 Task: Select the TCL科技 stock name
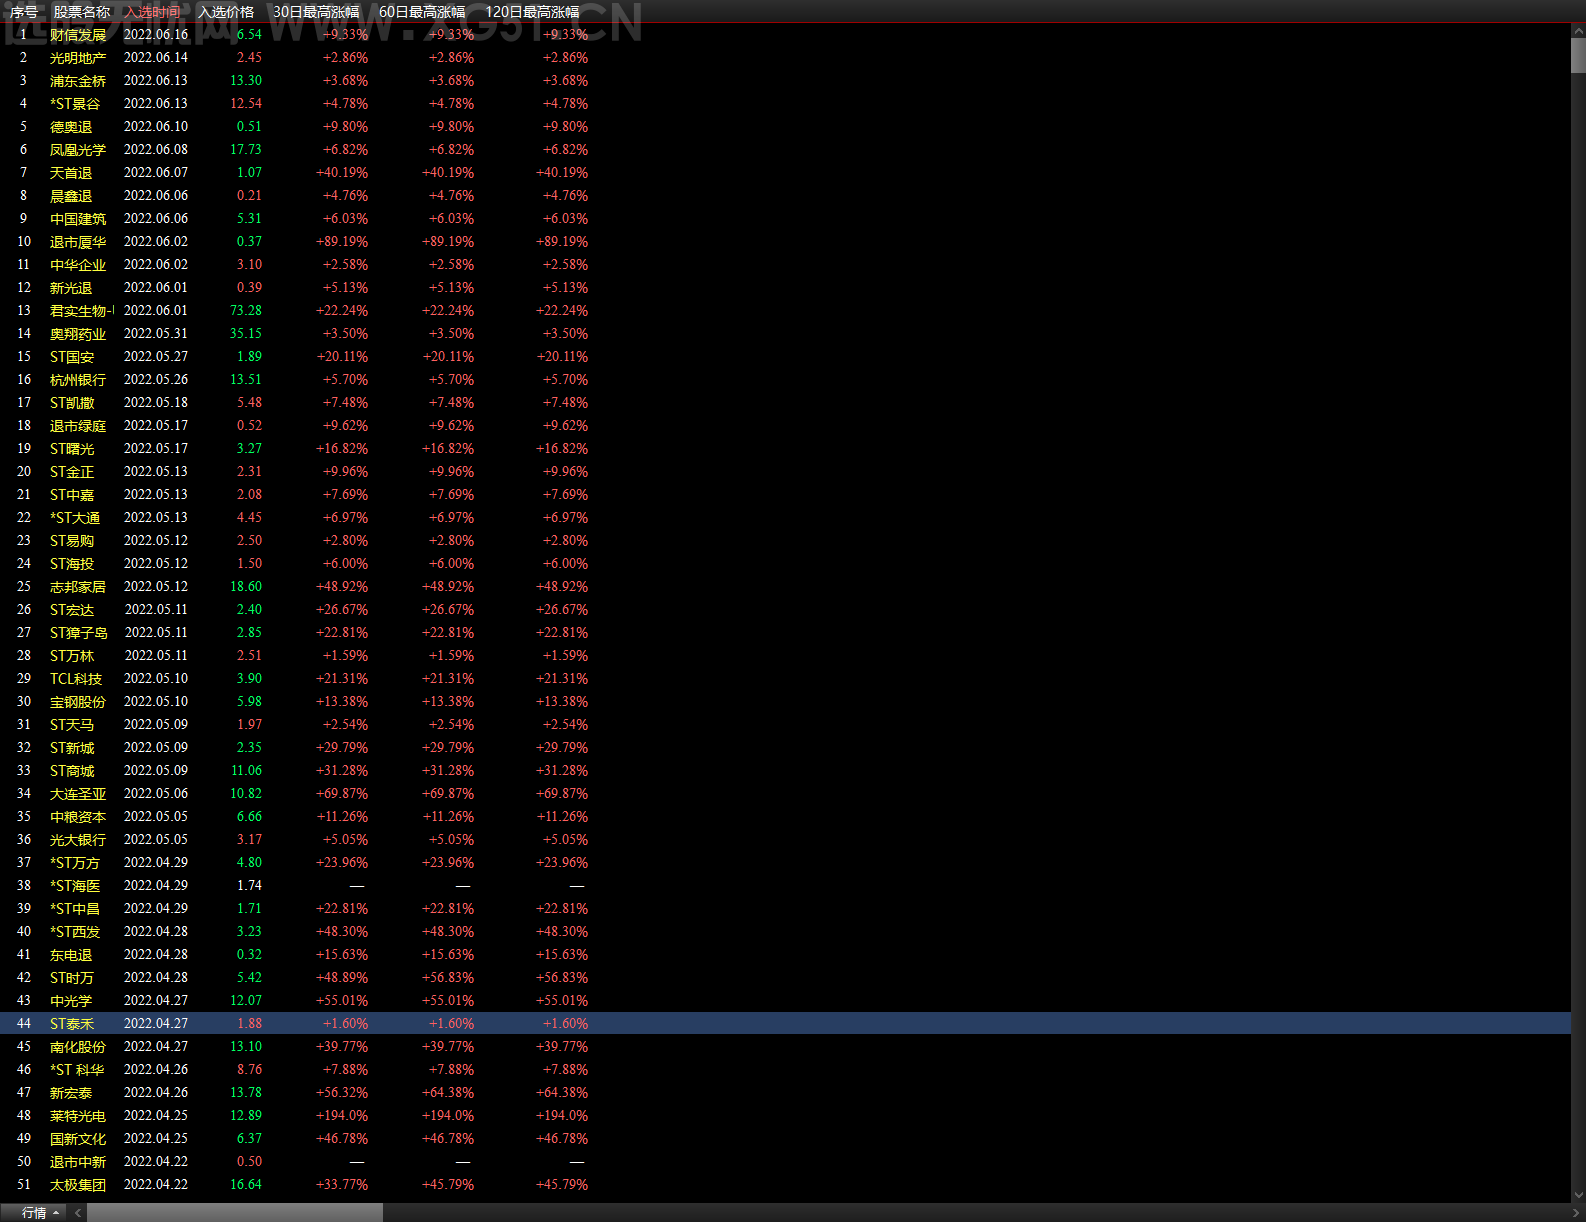click(76, 679)
